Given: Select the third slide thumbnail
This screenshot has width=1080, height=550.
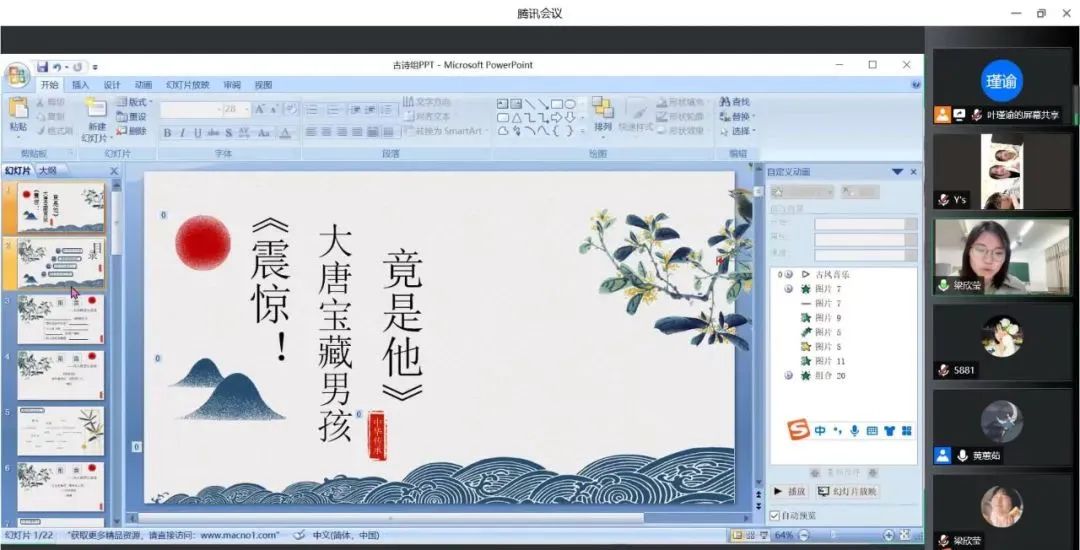Looking at the screenshot, I should pyautogui.click(x=60, y=320).
